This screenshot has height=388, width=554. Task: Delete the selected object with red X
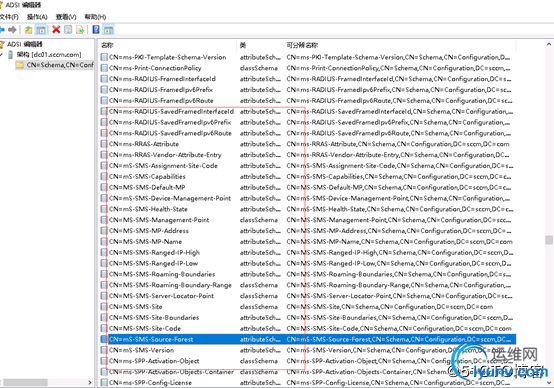point(56,29)
